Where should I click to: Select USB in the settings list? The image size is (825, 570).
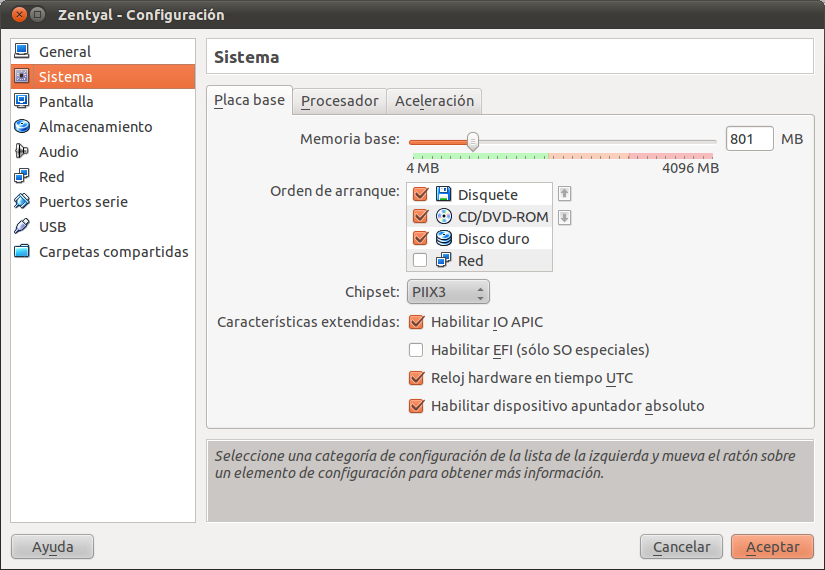coord(103,226)
